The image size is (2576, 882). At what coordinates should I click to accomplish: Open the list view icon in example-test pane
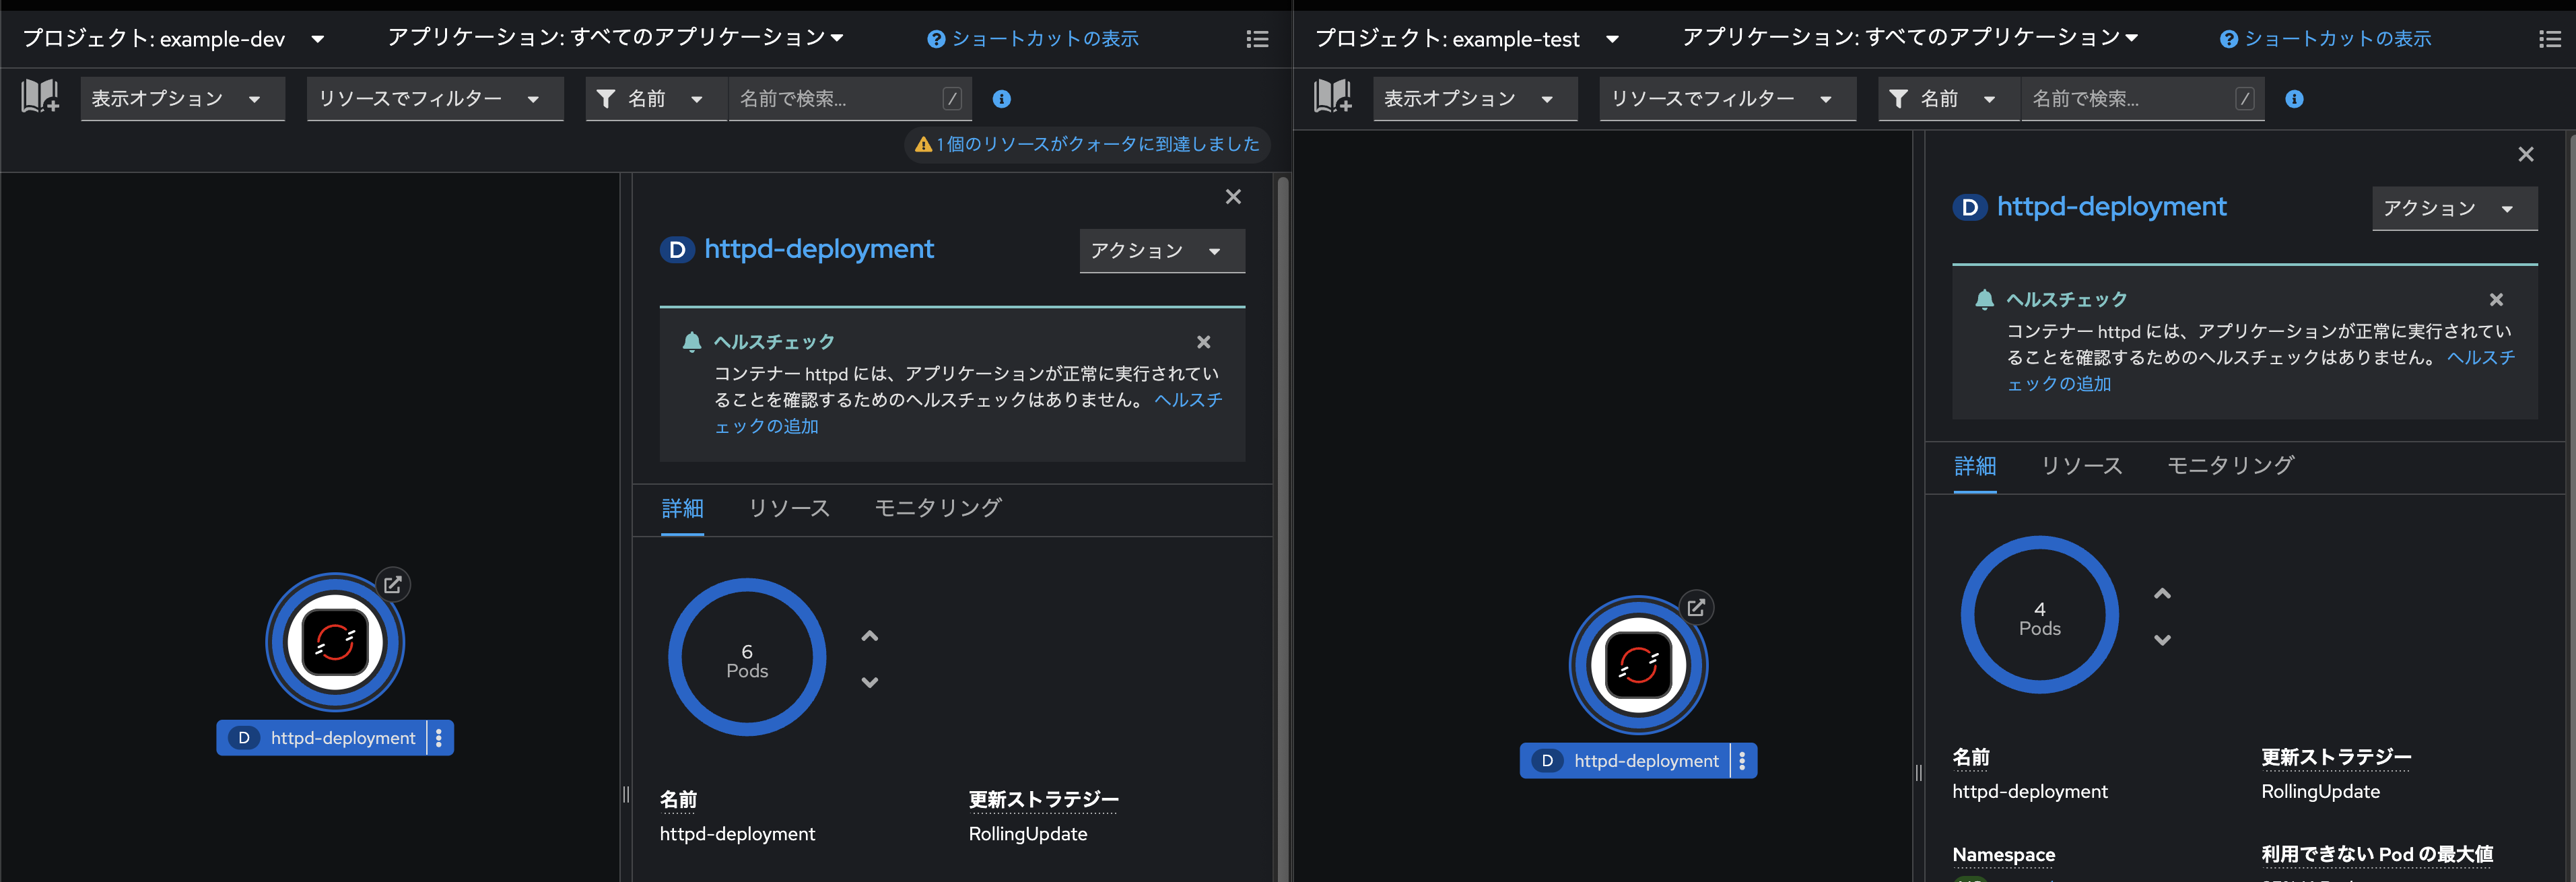coord(2549,39)
